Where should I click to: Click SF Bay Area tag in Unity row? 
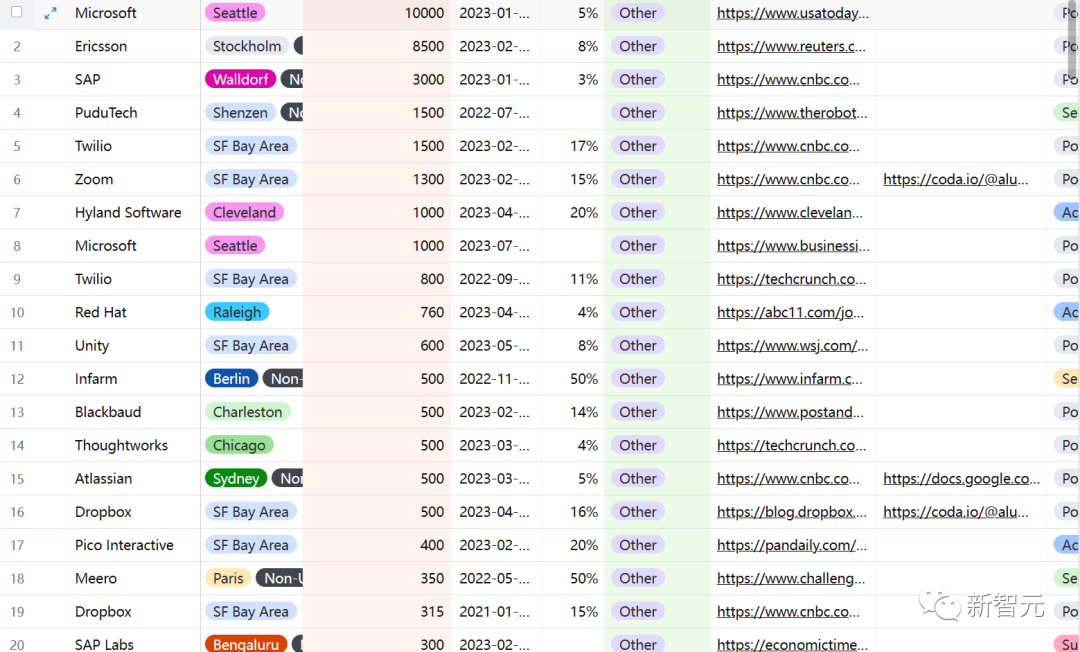251,346
